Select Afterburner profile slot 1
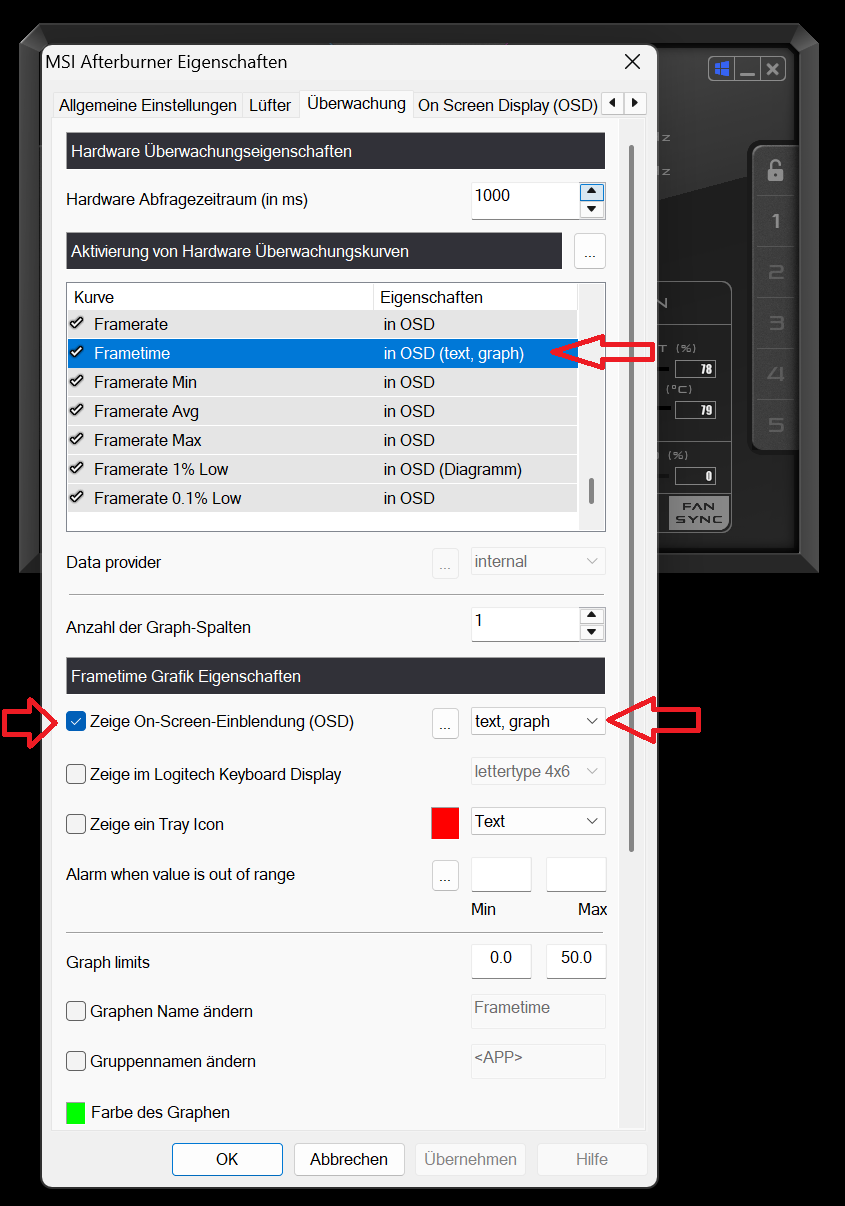 [776, 221]
